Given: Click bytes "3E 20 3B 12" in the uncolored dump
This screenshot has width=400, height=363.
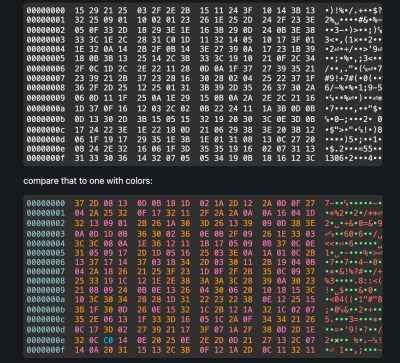Looking at the screenshot, I should [289, 130].
